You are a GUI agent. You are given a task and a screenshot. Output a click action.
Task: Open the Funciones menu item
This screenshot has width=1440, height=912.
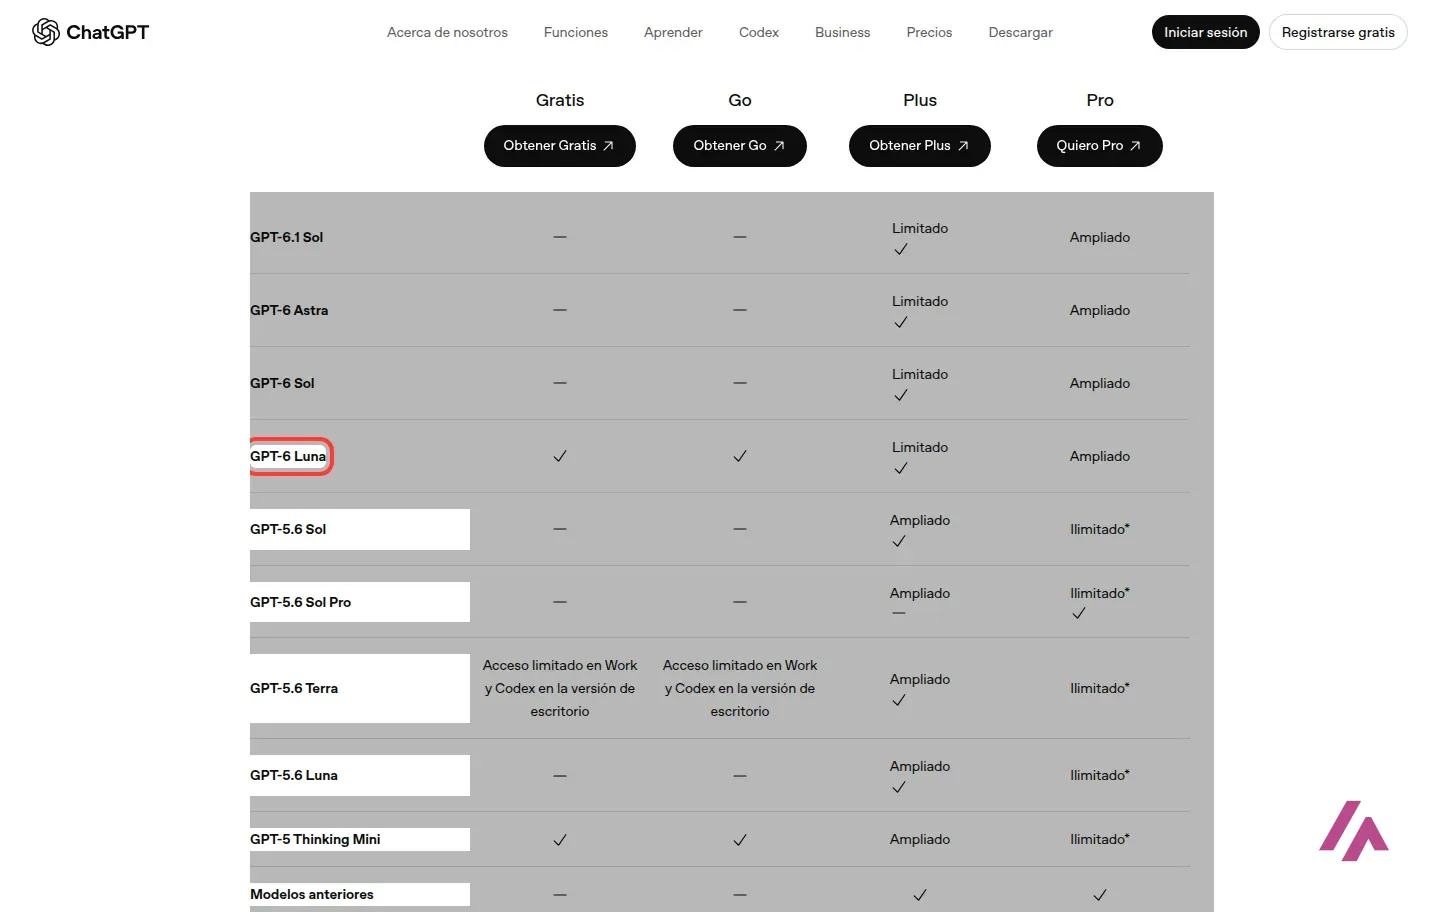[x=576, y=32]
